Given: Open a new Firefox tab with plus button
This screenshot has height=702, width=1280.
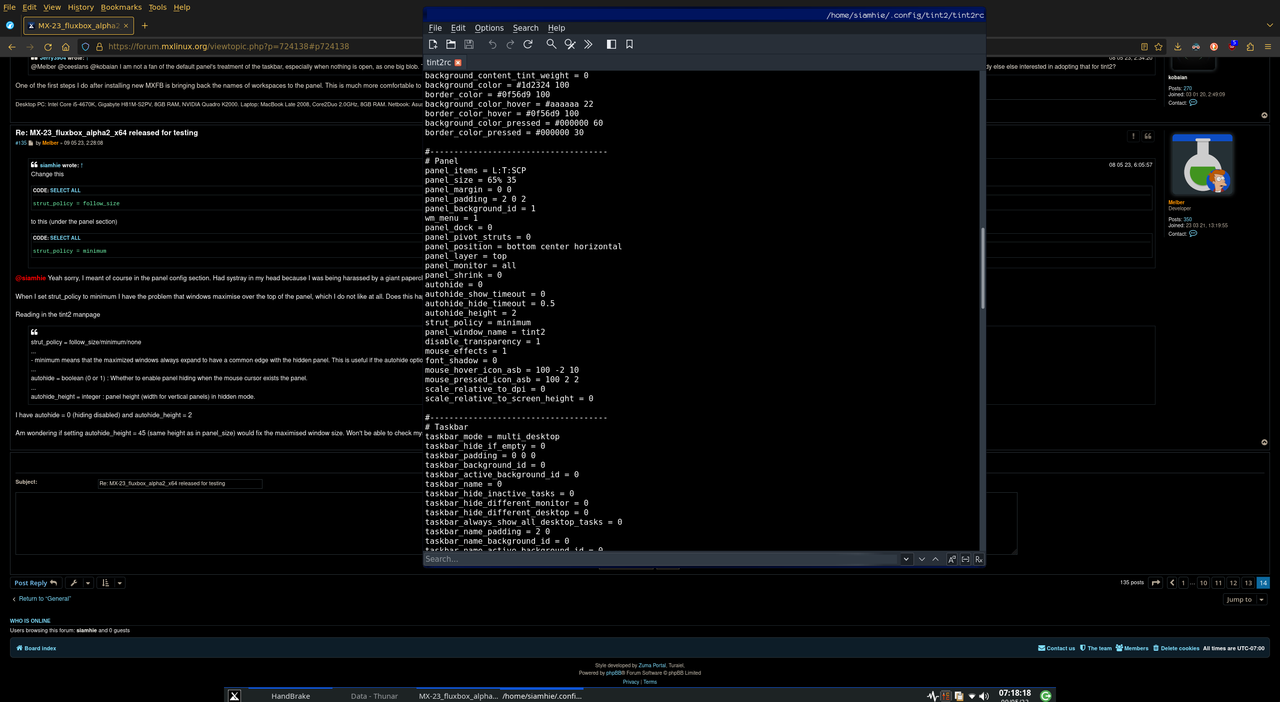Looking at the screenshot, I should pos(144,25).
